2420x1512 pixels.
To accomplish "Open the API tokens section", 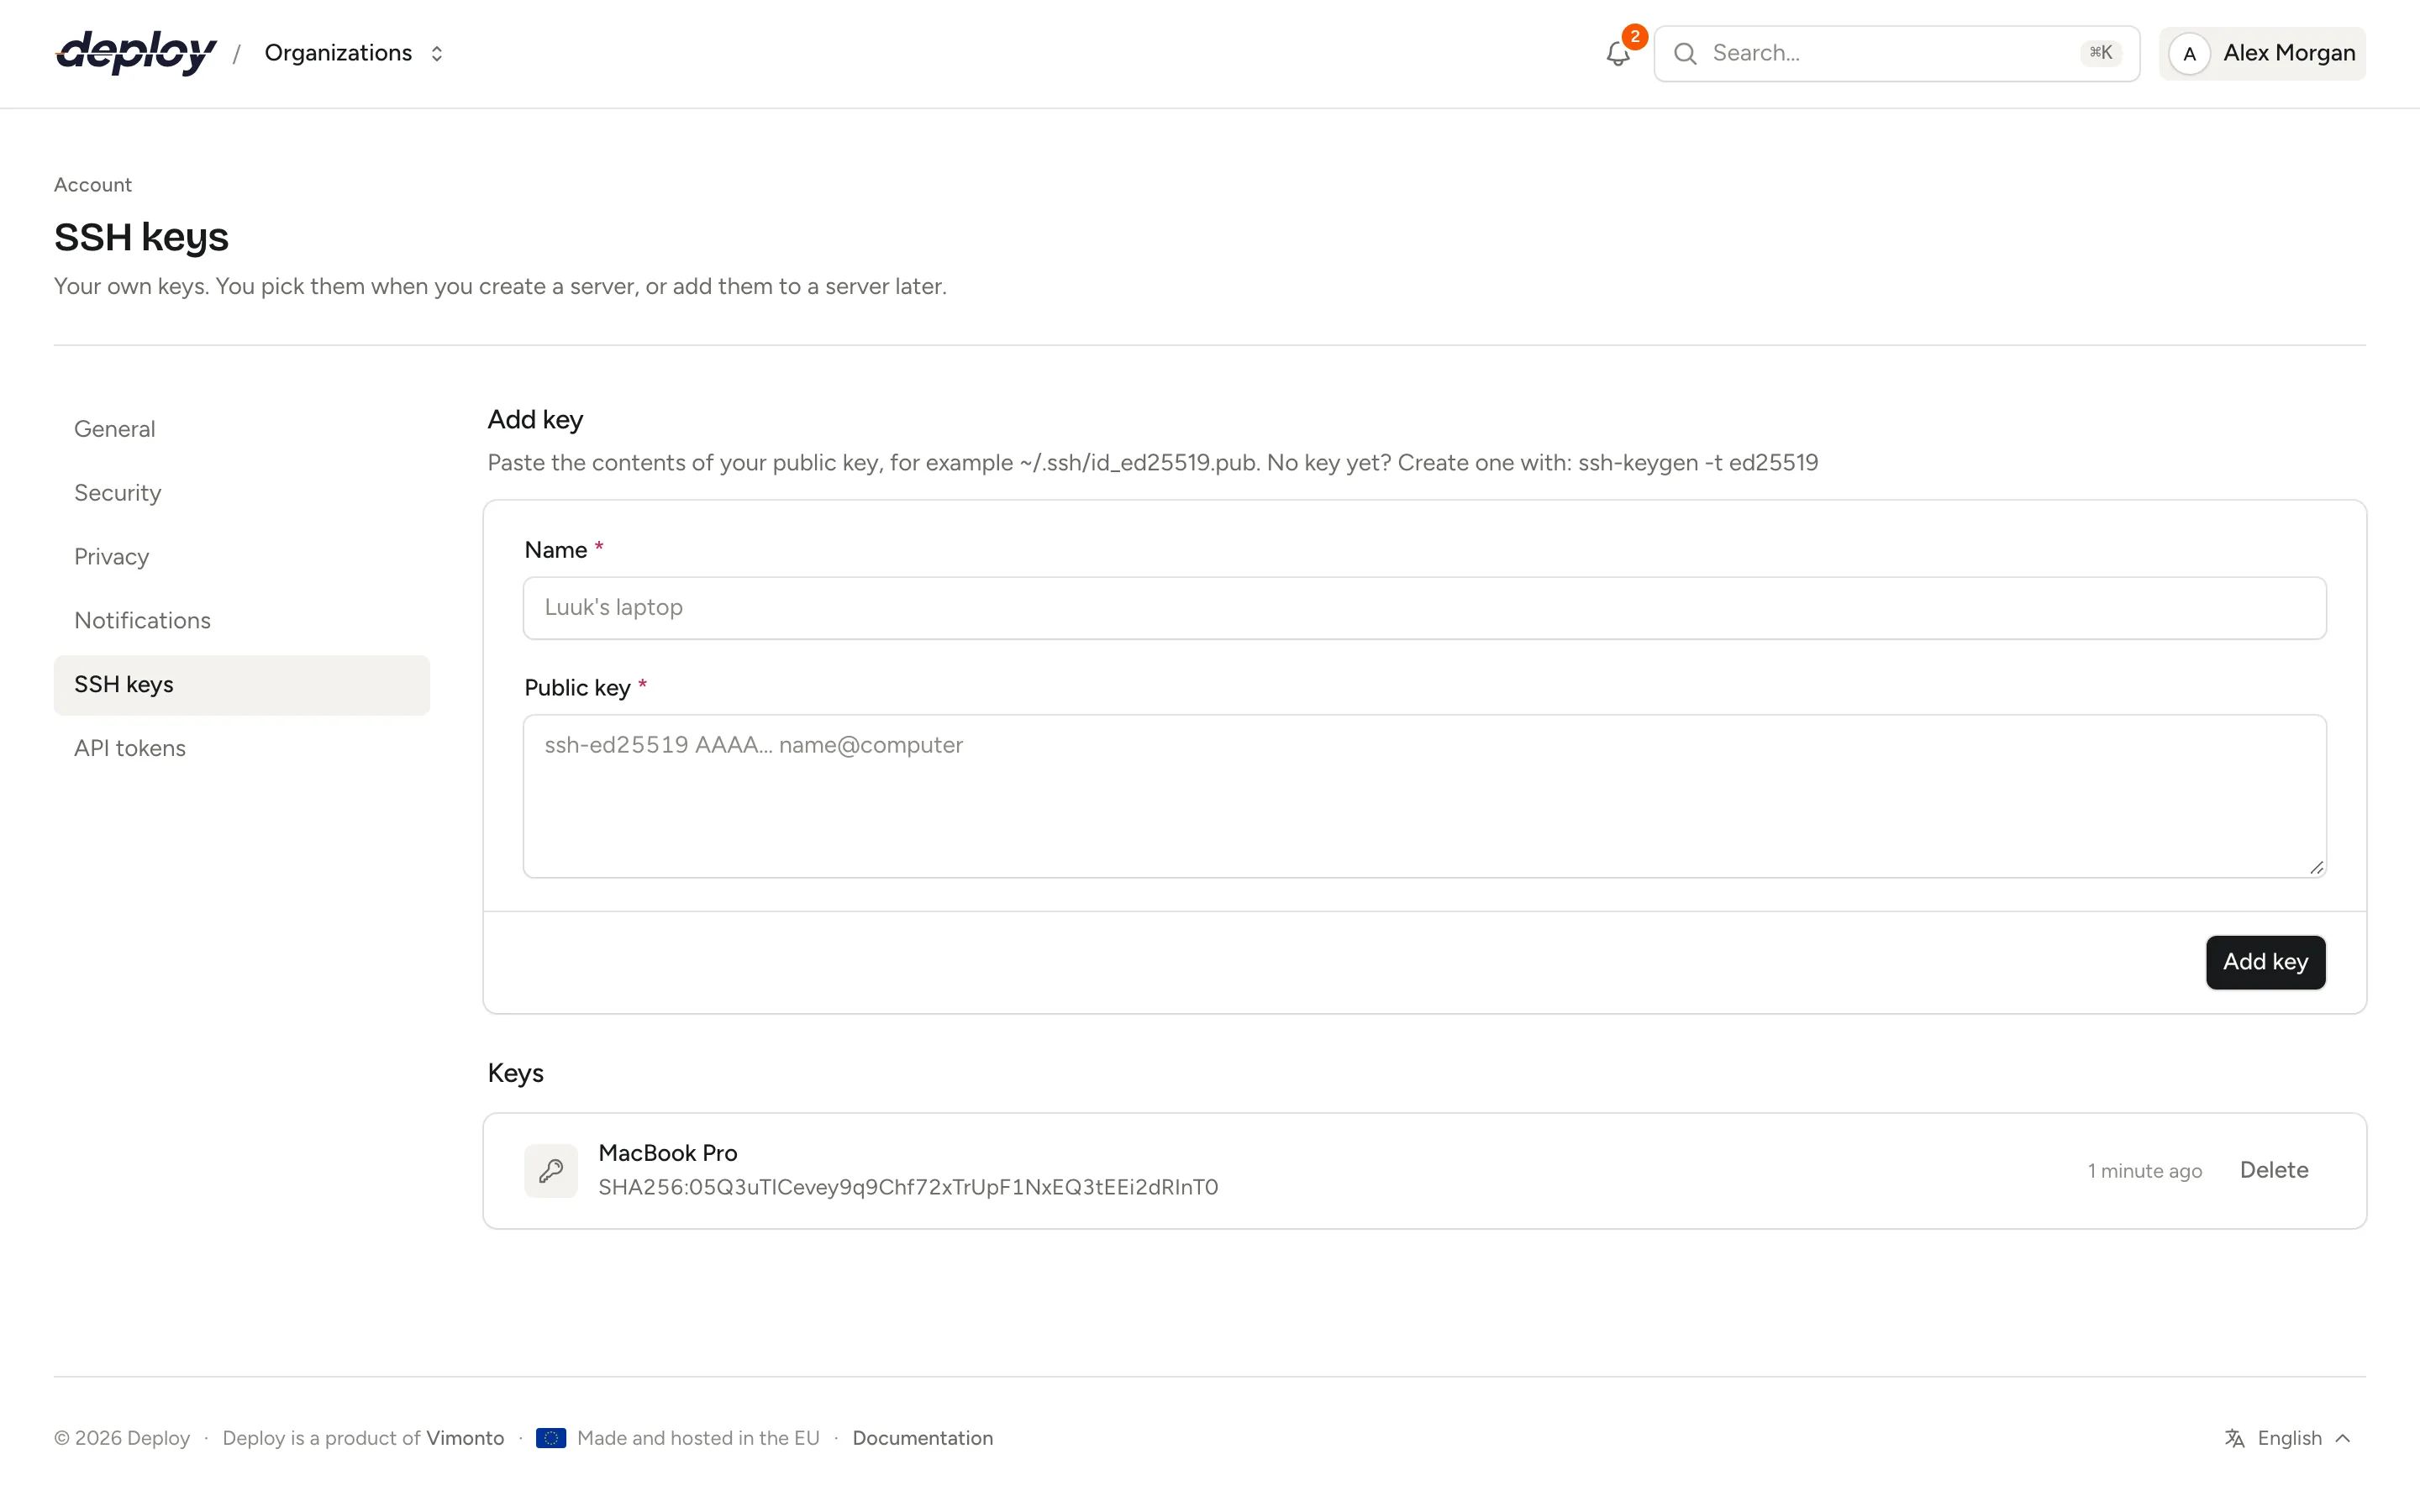I will point(242,749).
